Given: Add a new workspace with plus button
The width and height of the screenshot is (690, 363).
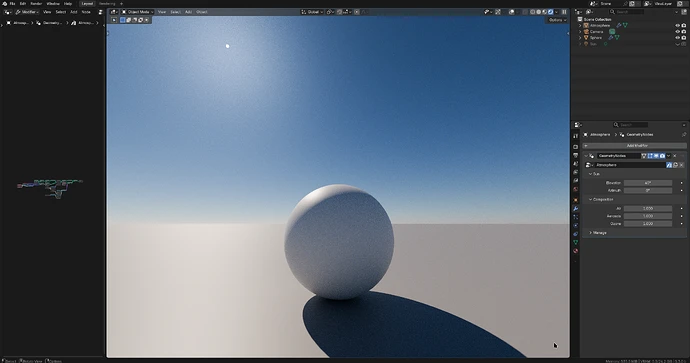Looking at the screenshot, I should click(x=121, y=4).
